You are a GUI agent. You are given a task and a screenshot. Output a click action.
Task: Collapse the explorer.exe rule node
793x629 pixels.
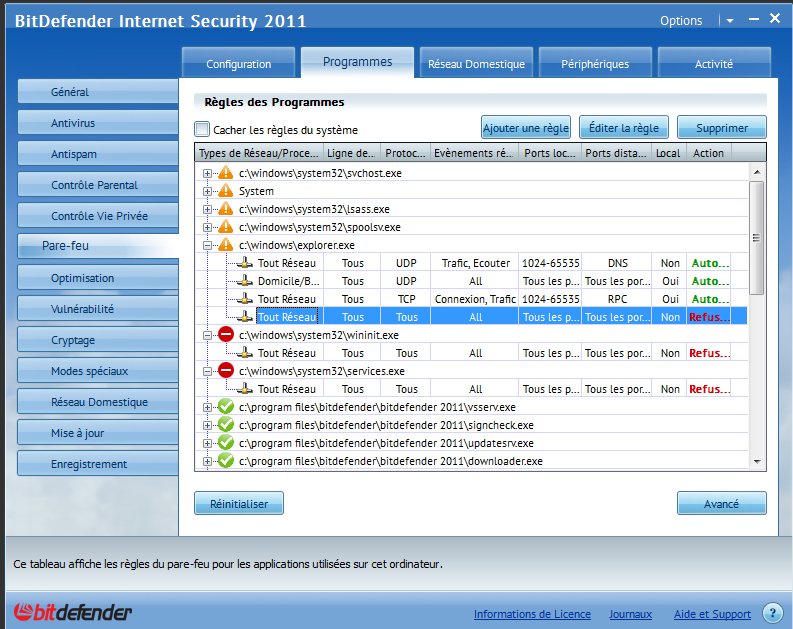point(207,246)
